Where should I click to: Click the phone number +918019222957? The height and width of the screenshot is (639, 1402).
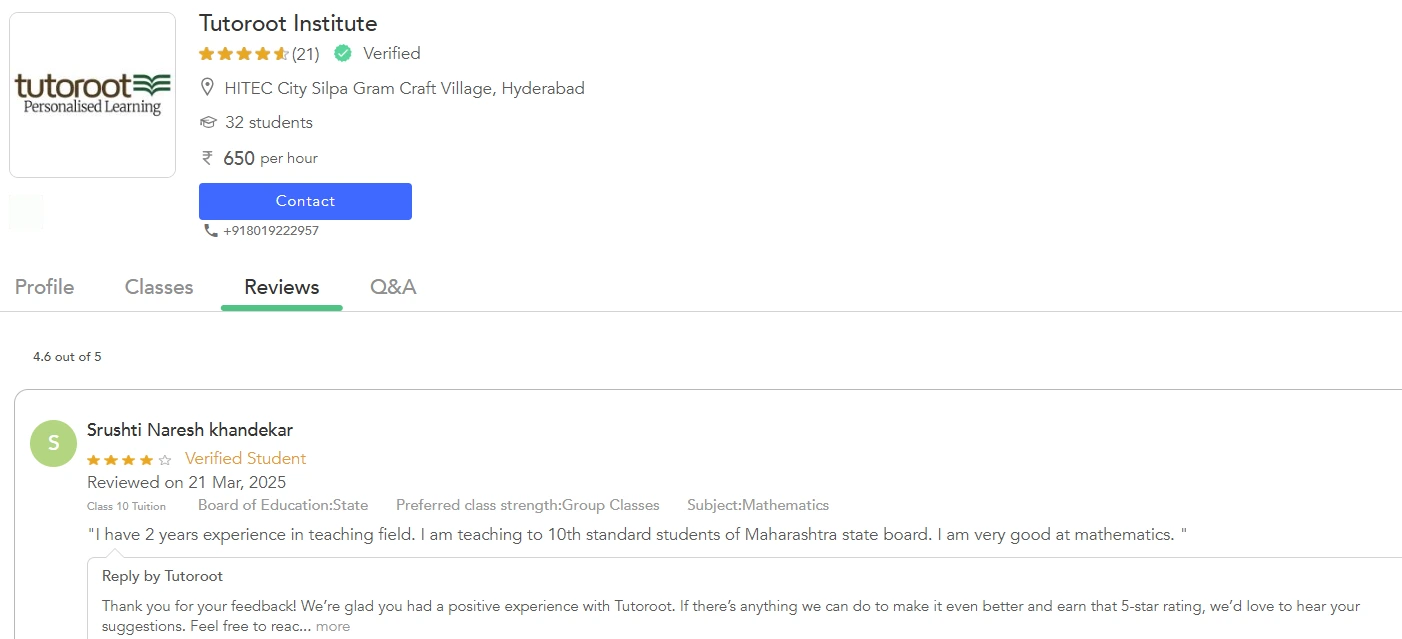pos(271,229)
